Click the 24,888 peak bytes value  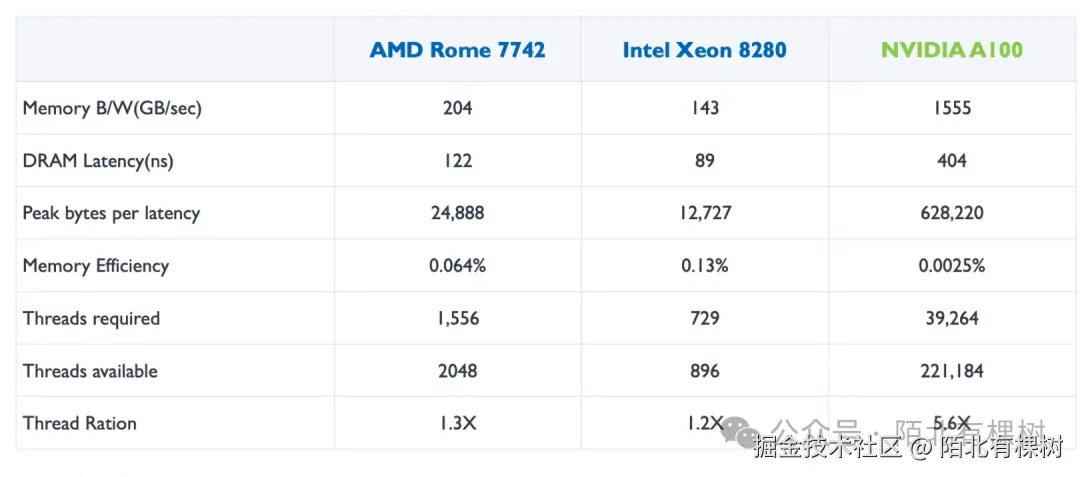(x=457, y=213)
